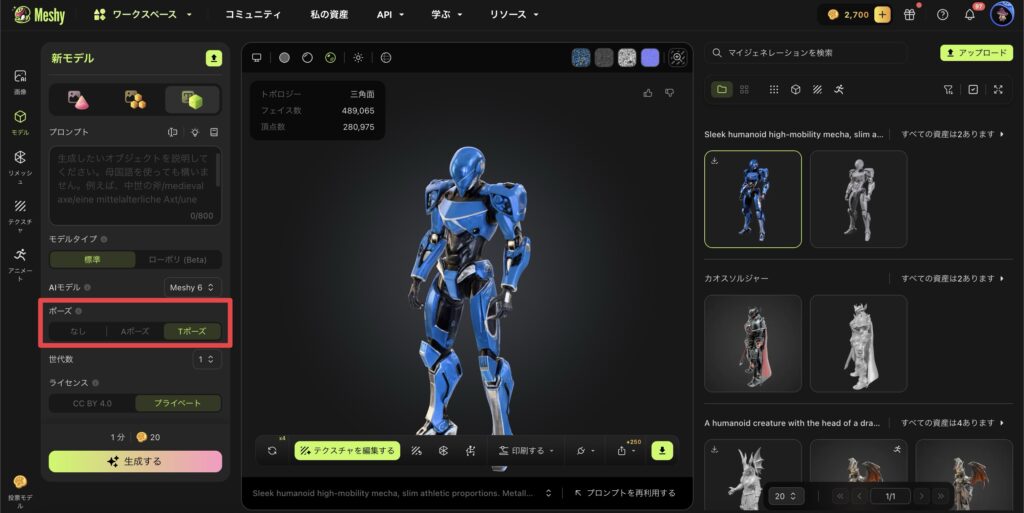Open the 世代数 count dropdown
The width and height of the screenshot is (1024, 513).
coord(207,359)
